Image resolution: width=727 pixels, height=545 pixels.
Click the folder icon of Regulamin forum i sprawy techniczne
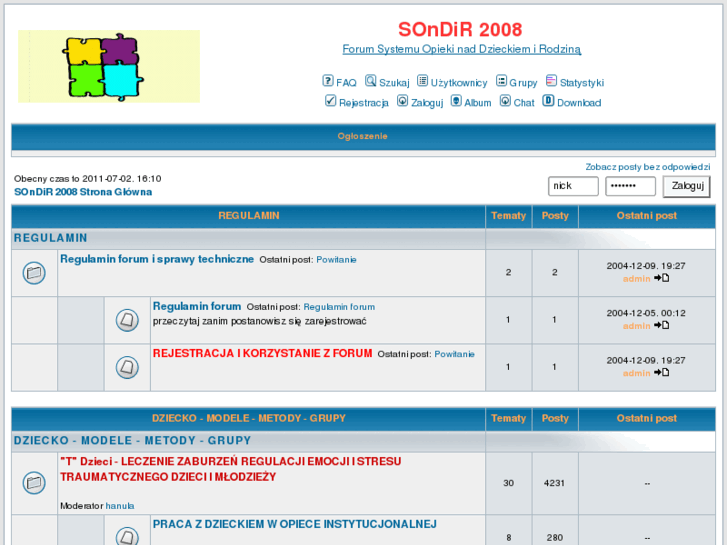tap(34, 273)
